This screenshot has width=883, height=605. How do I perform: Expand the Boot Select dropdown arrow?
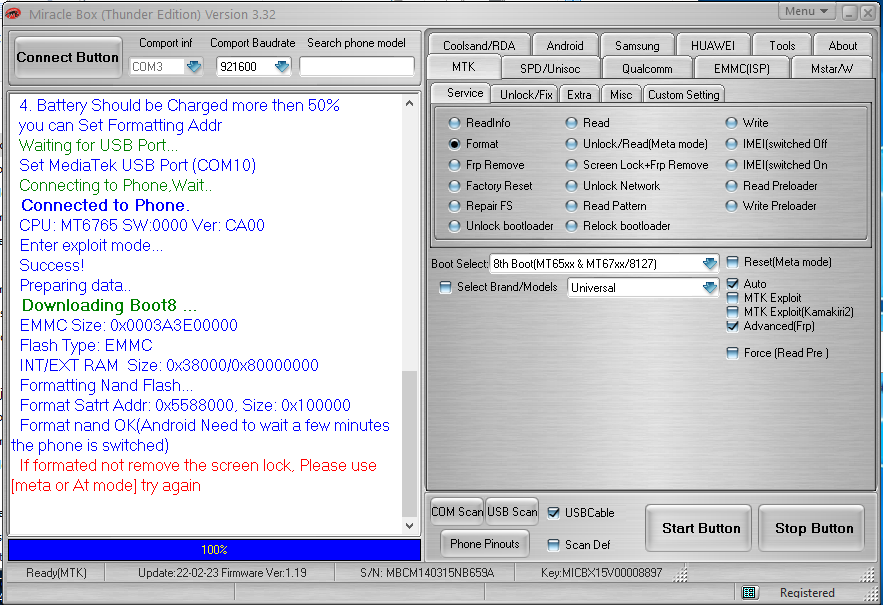pyautogui.click(x=710, y=263)
